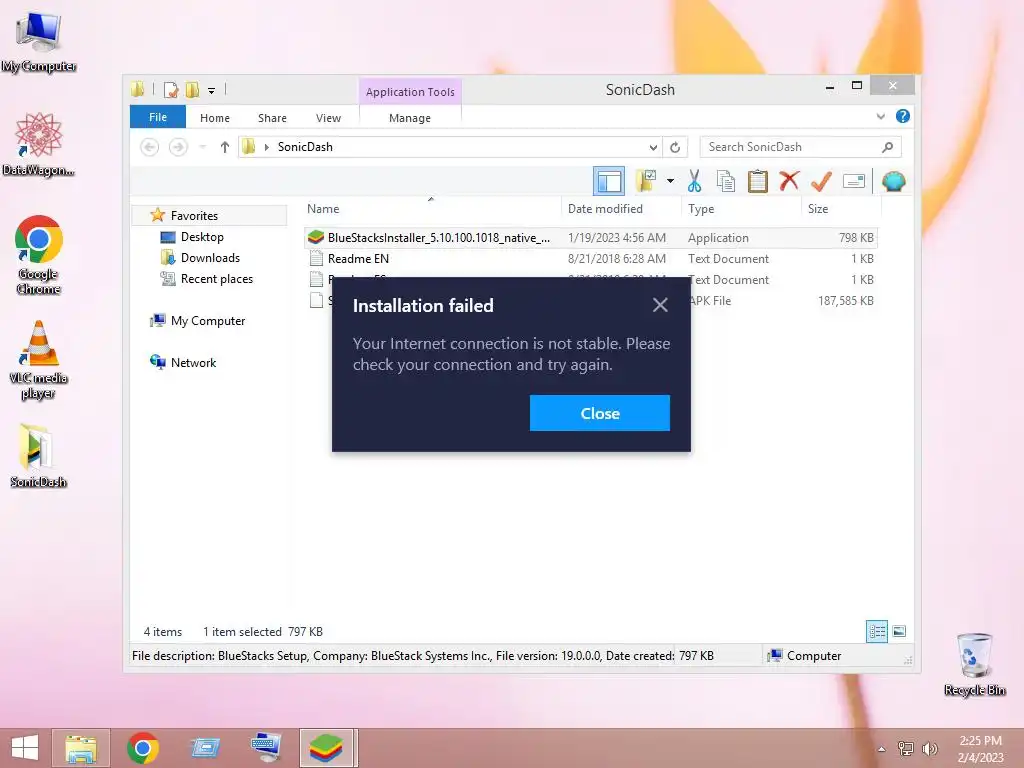Open recent locations dropdown beside Forward arrow

[x=202, y=147]
